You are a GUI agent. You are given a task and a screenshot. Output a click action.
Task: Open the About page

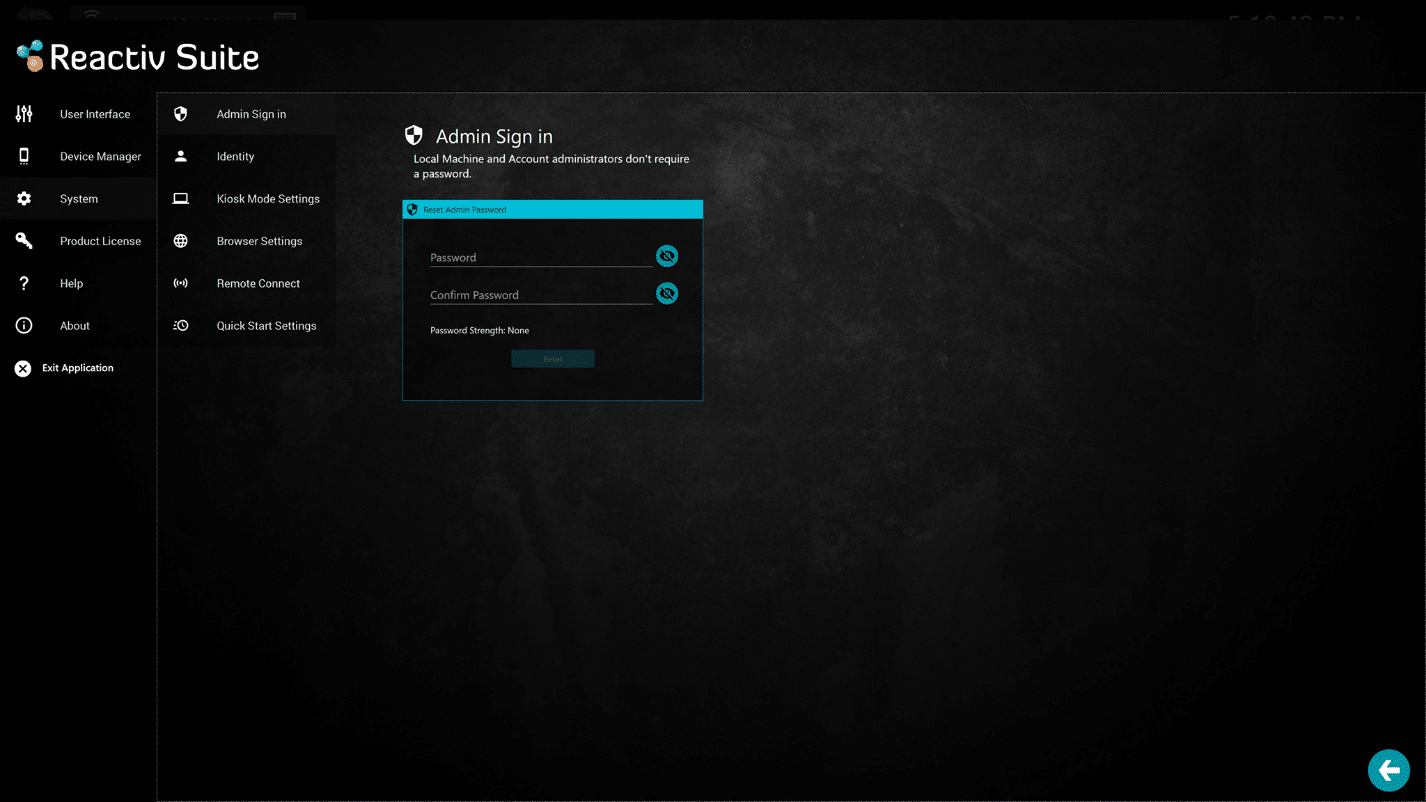click(78, 326)
